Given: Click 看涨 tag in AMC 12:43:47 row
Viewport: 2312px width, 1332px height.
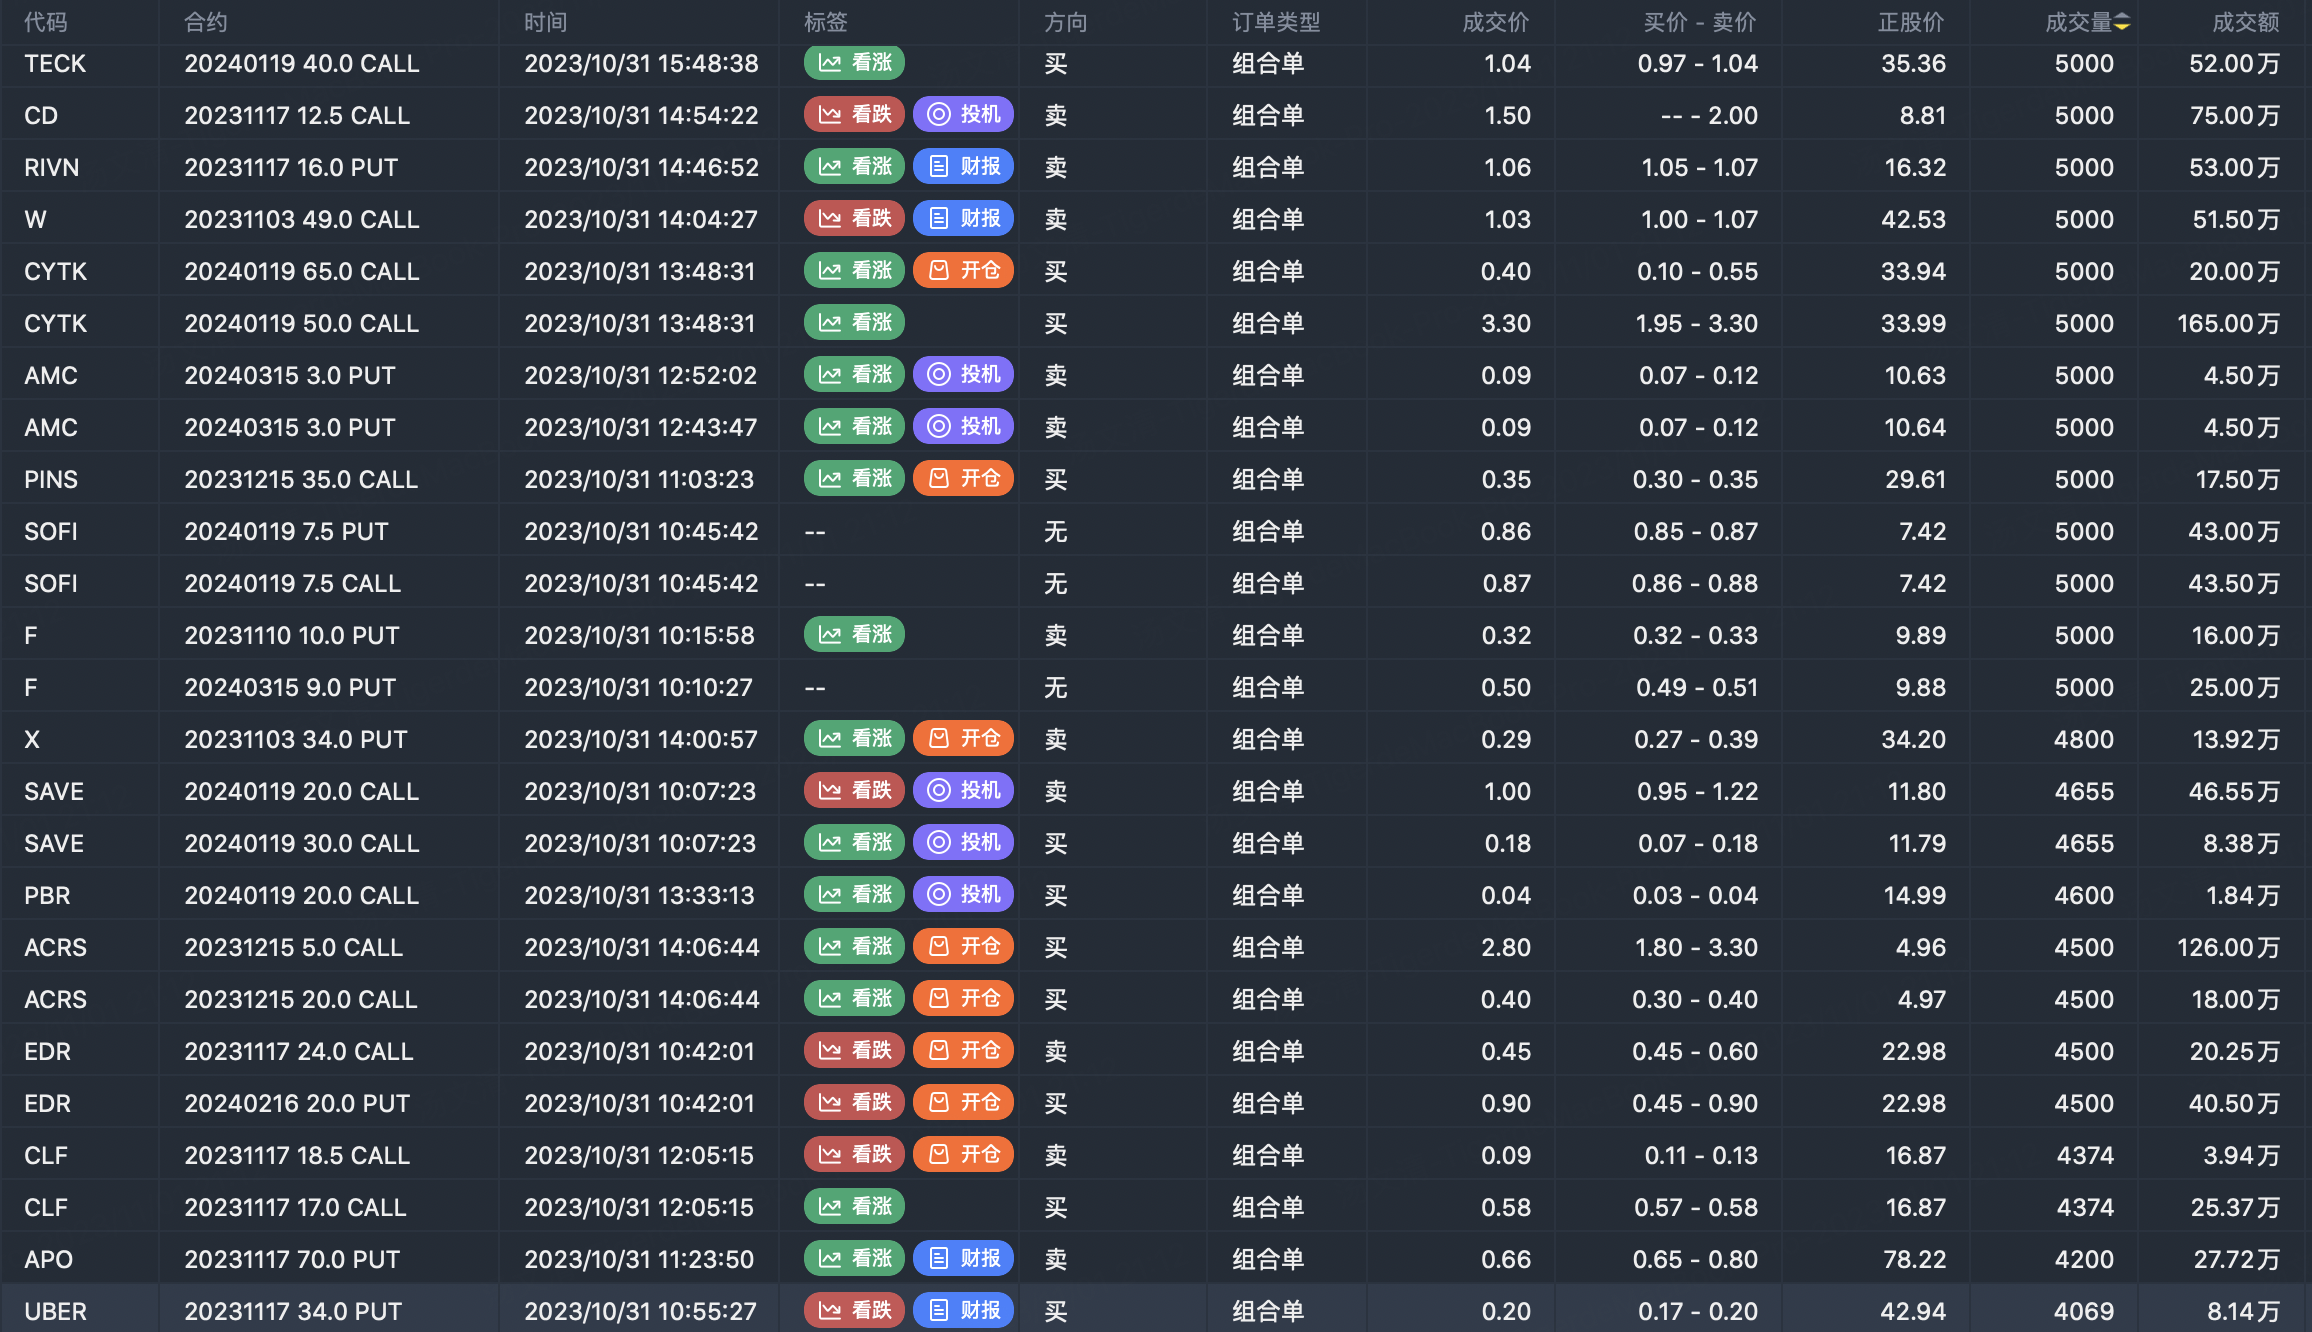Looking at the screenshot, I should [x=854, y=427].
